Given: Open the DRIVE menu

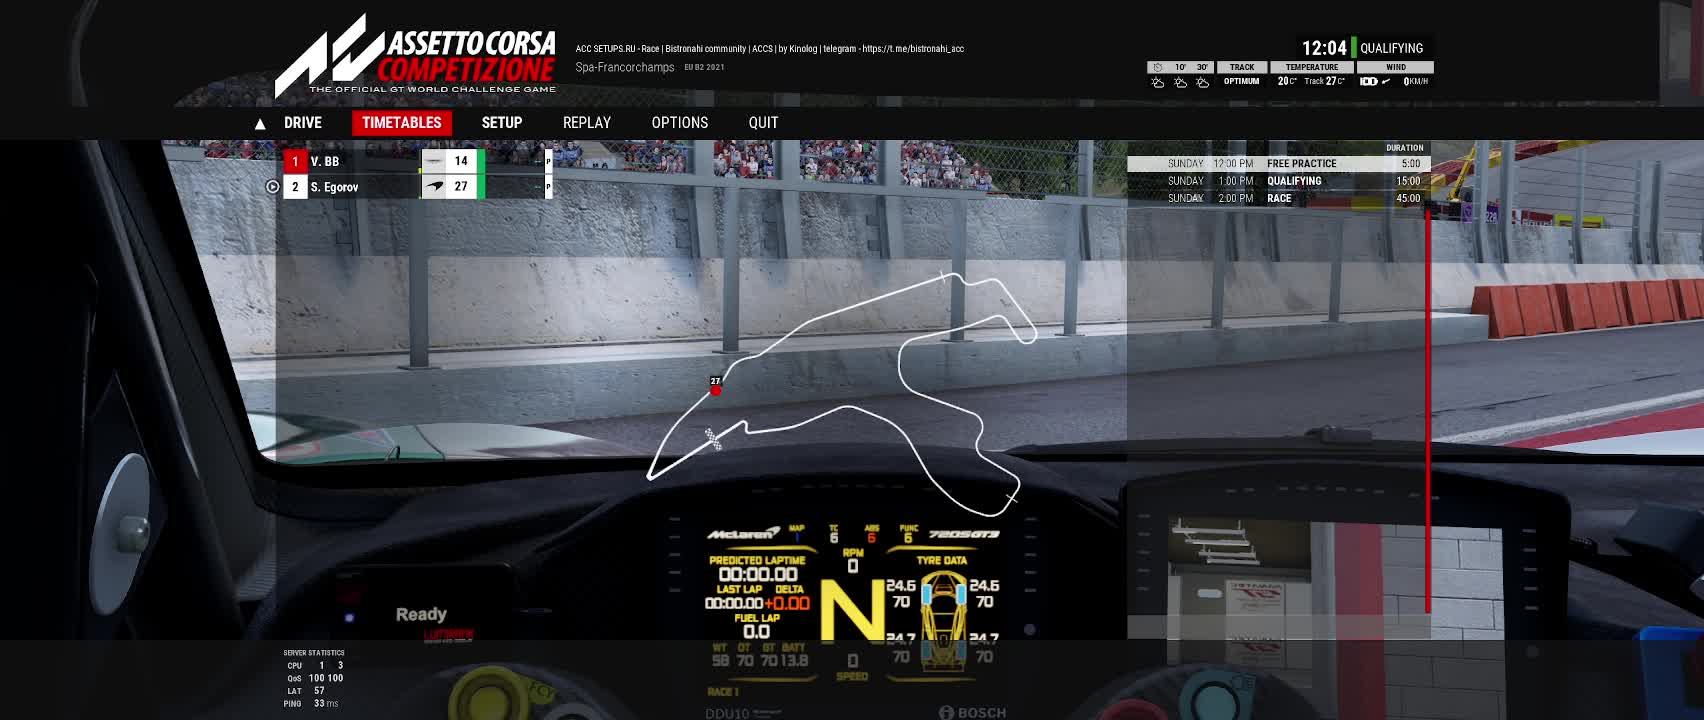Looking at the screenshot, I should coord(303,123).
